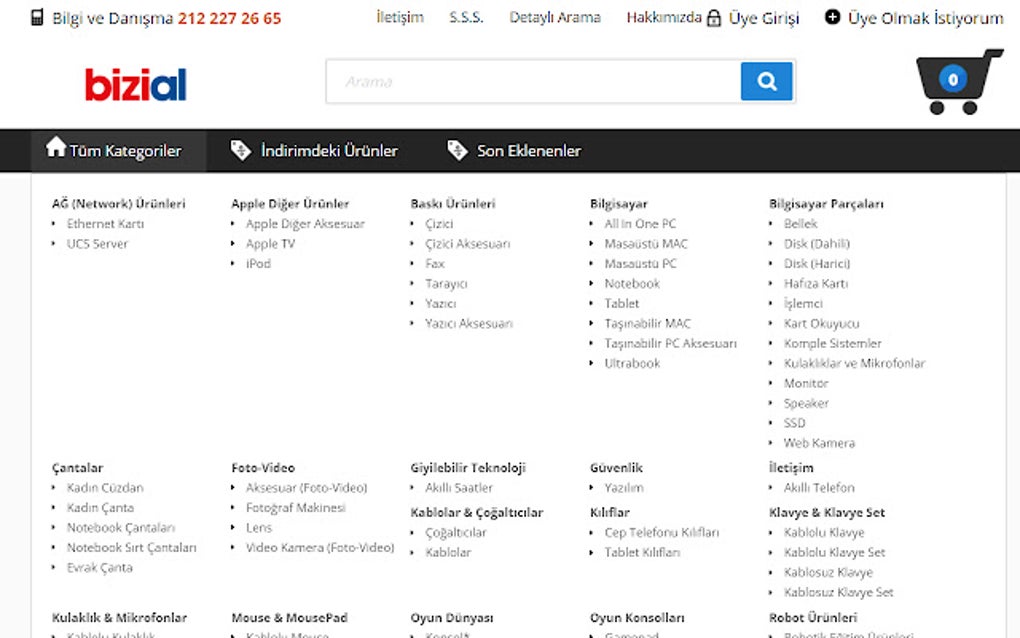This screenshot has width=1020, height=638.
Task: Click the home icon on Tüm Kategoriler
Action: click(56, 149)
